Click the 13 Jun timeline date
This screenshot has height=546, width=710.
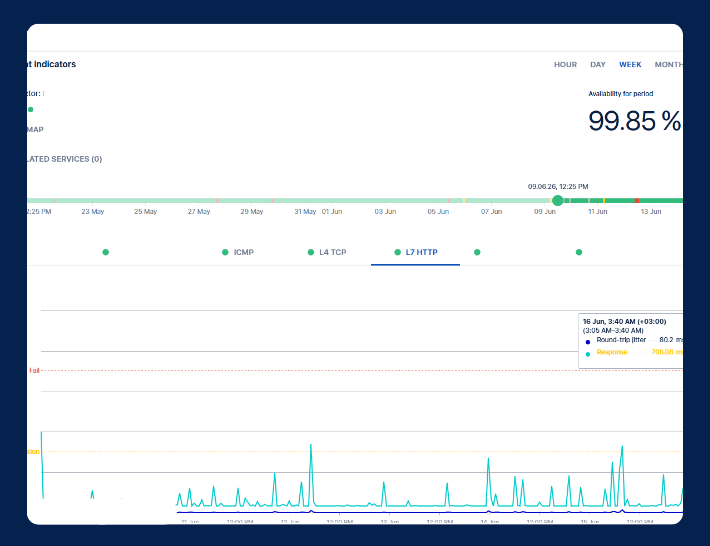click(651, 211)
